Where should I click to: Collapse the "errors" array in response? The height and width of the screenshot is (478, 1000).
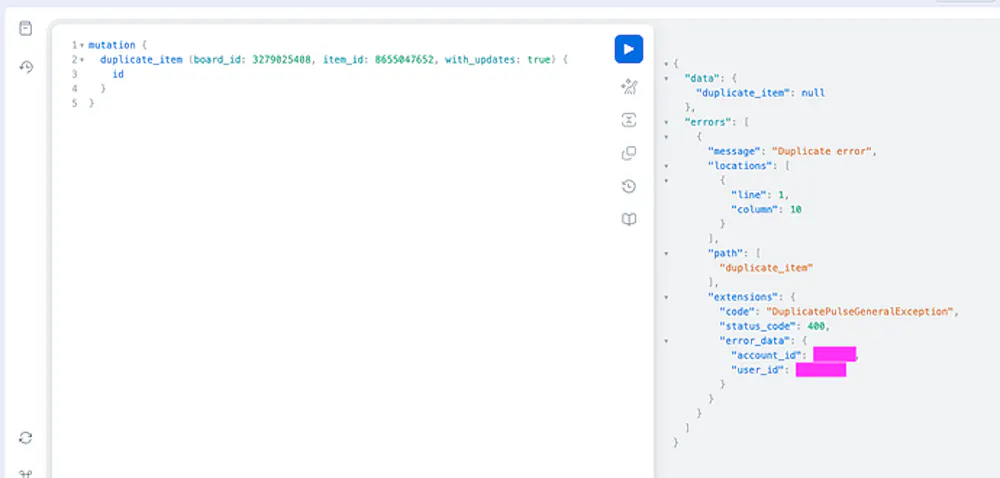(x=666, y=122)
